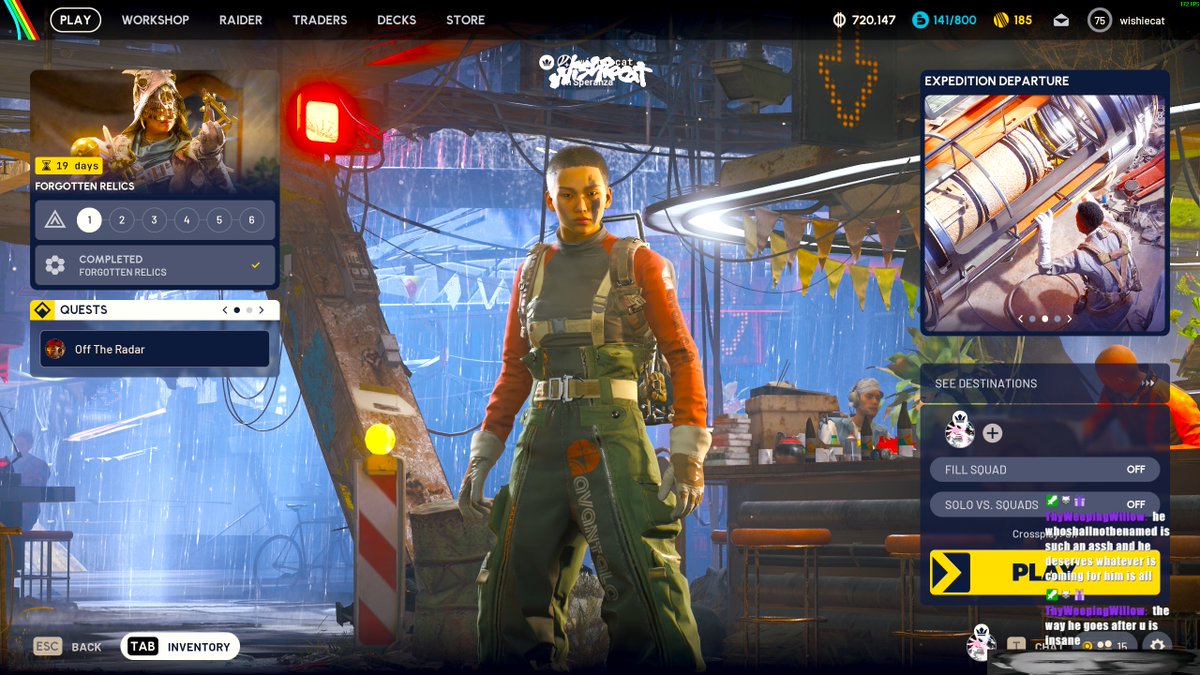Select stage 2 of Forgotten Relics
Image resolution: width=1200 pixels, height=675 pixels.
click(121, 220)
